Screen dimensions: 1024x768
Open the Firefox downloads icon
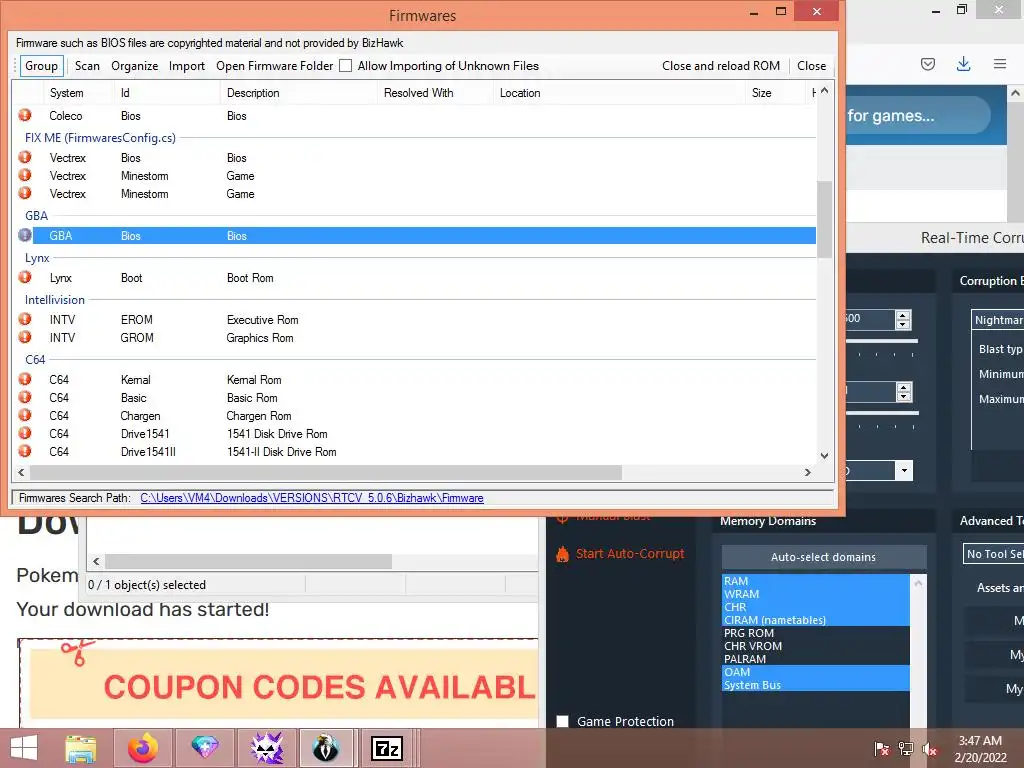click(963, 63)
